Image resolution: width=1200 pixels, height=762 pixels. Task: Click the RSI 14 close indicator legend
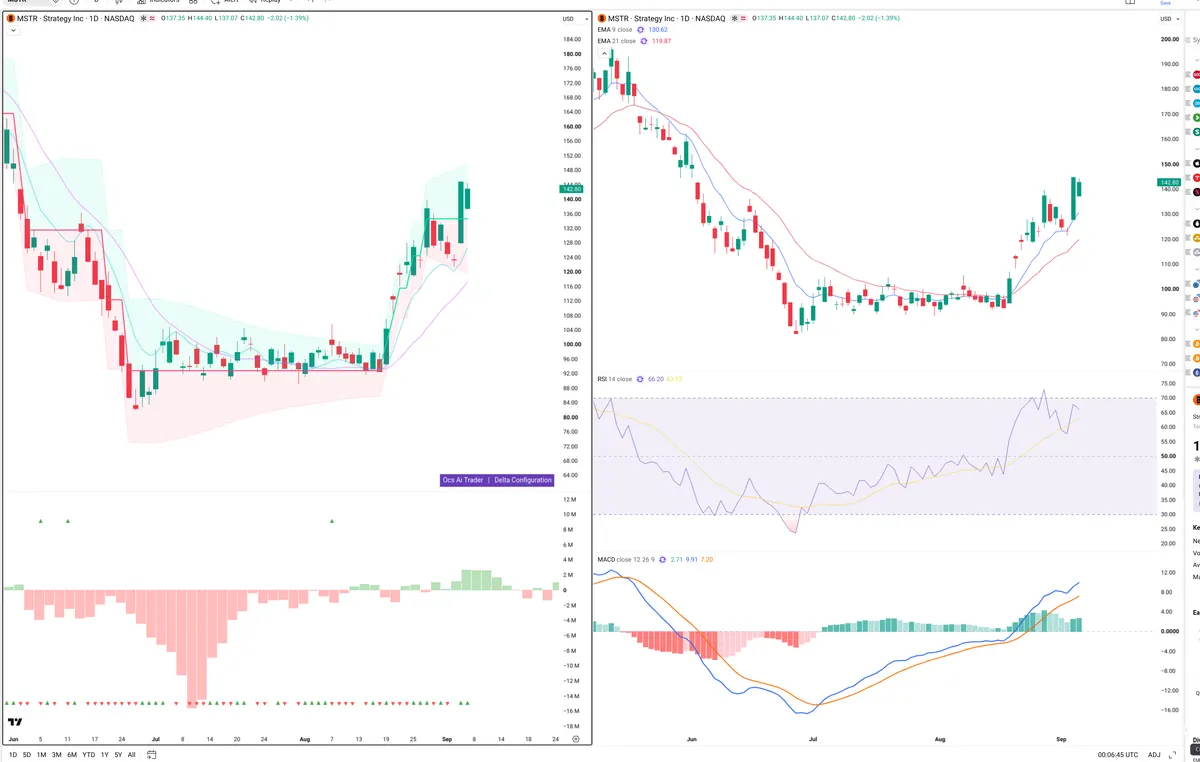tap(615, 379)
